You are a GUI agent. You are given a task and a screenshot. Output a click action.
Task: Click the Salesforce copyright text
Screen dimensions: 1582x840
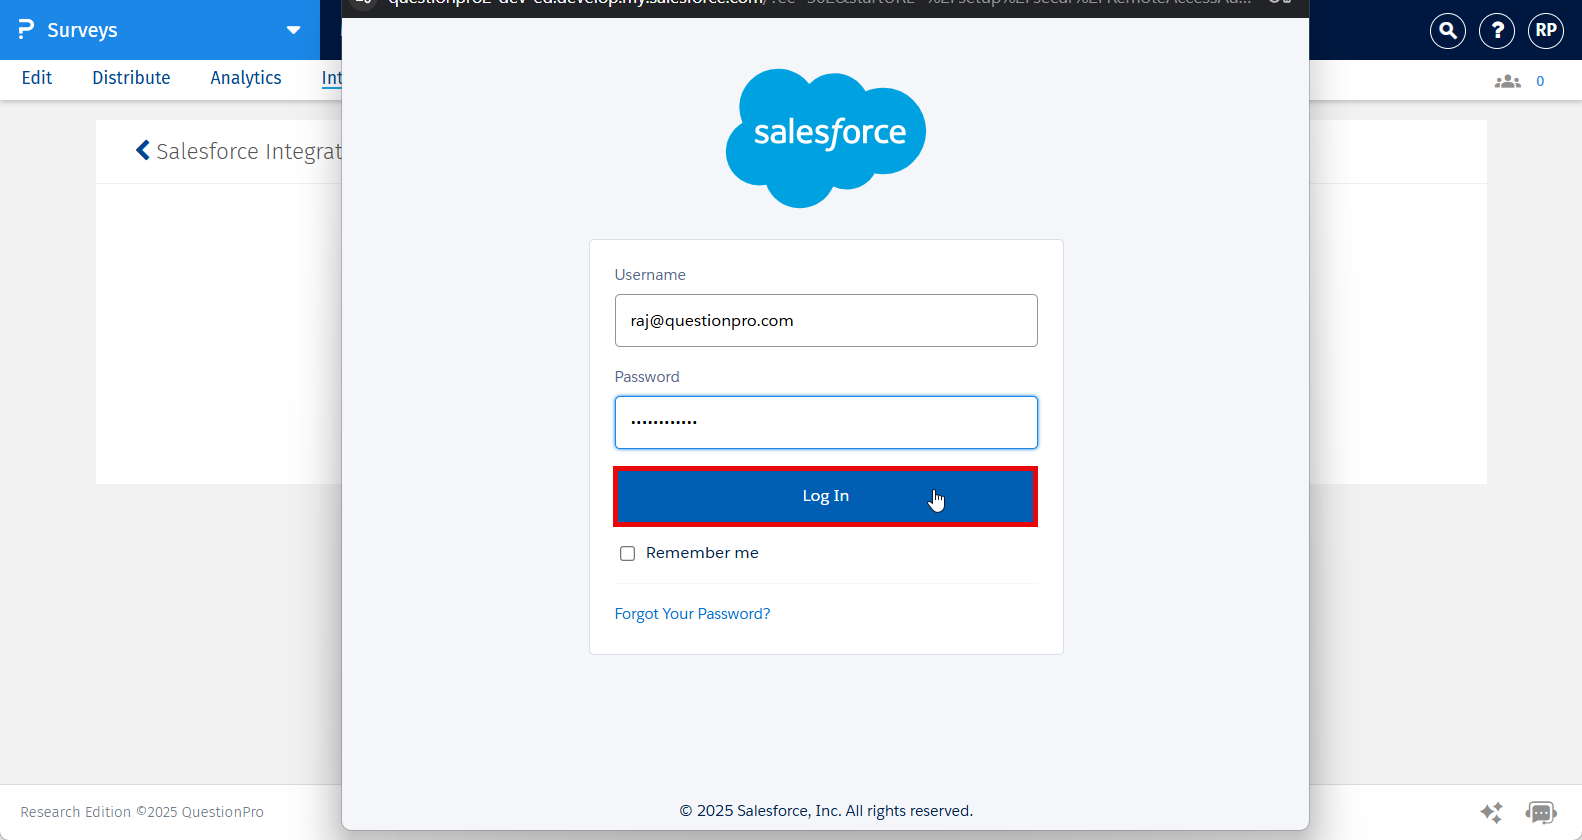point(826,811)
